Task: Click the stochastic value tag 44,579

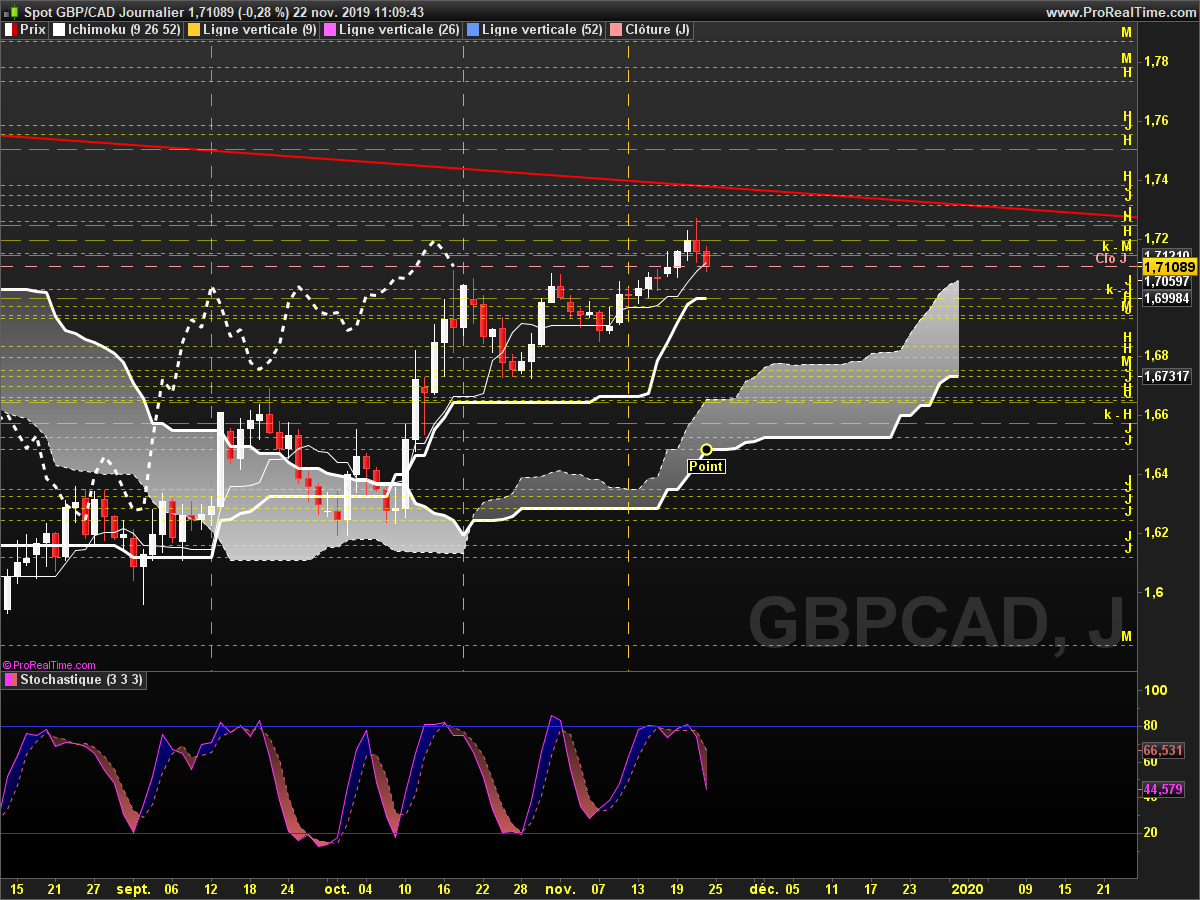Action: 1163,790
